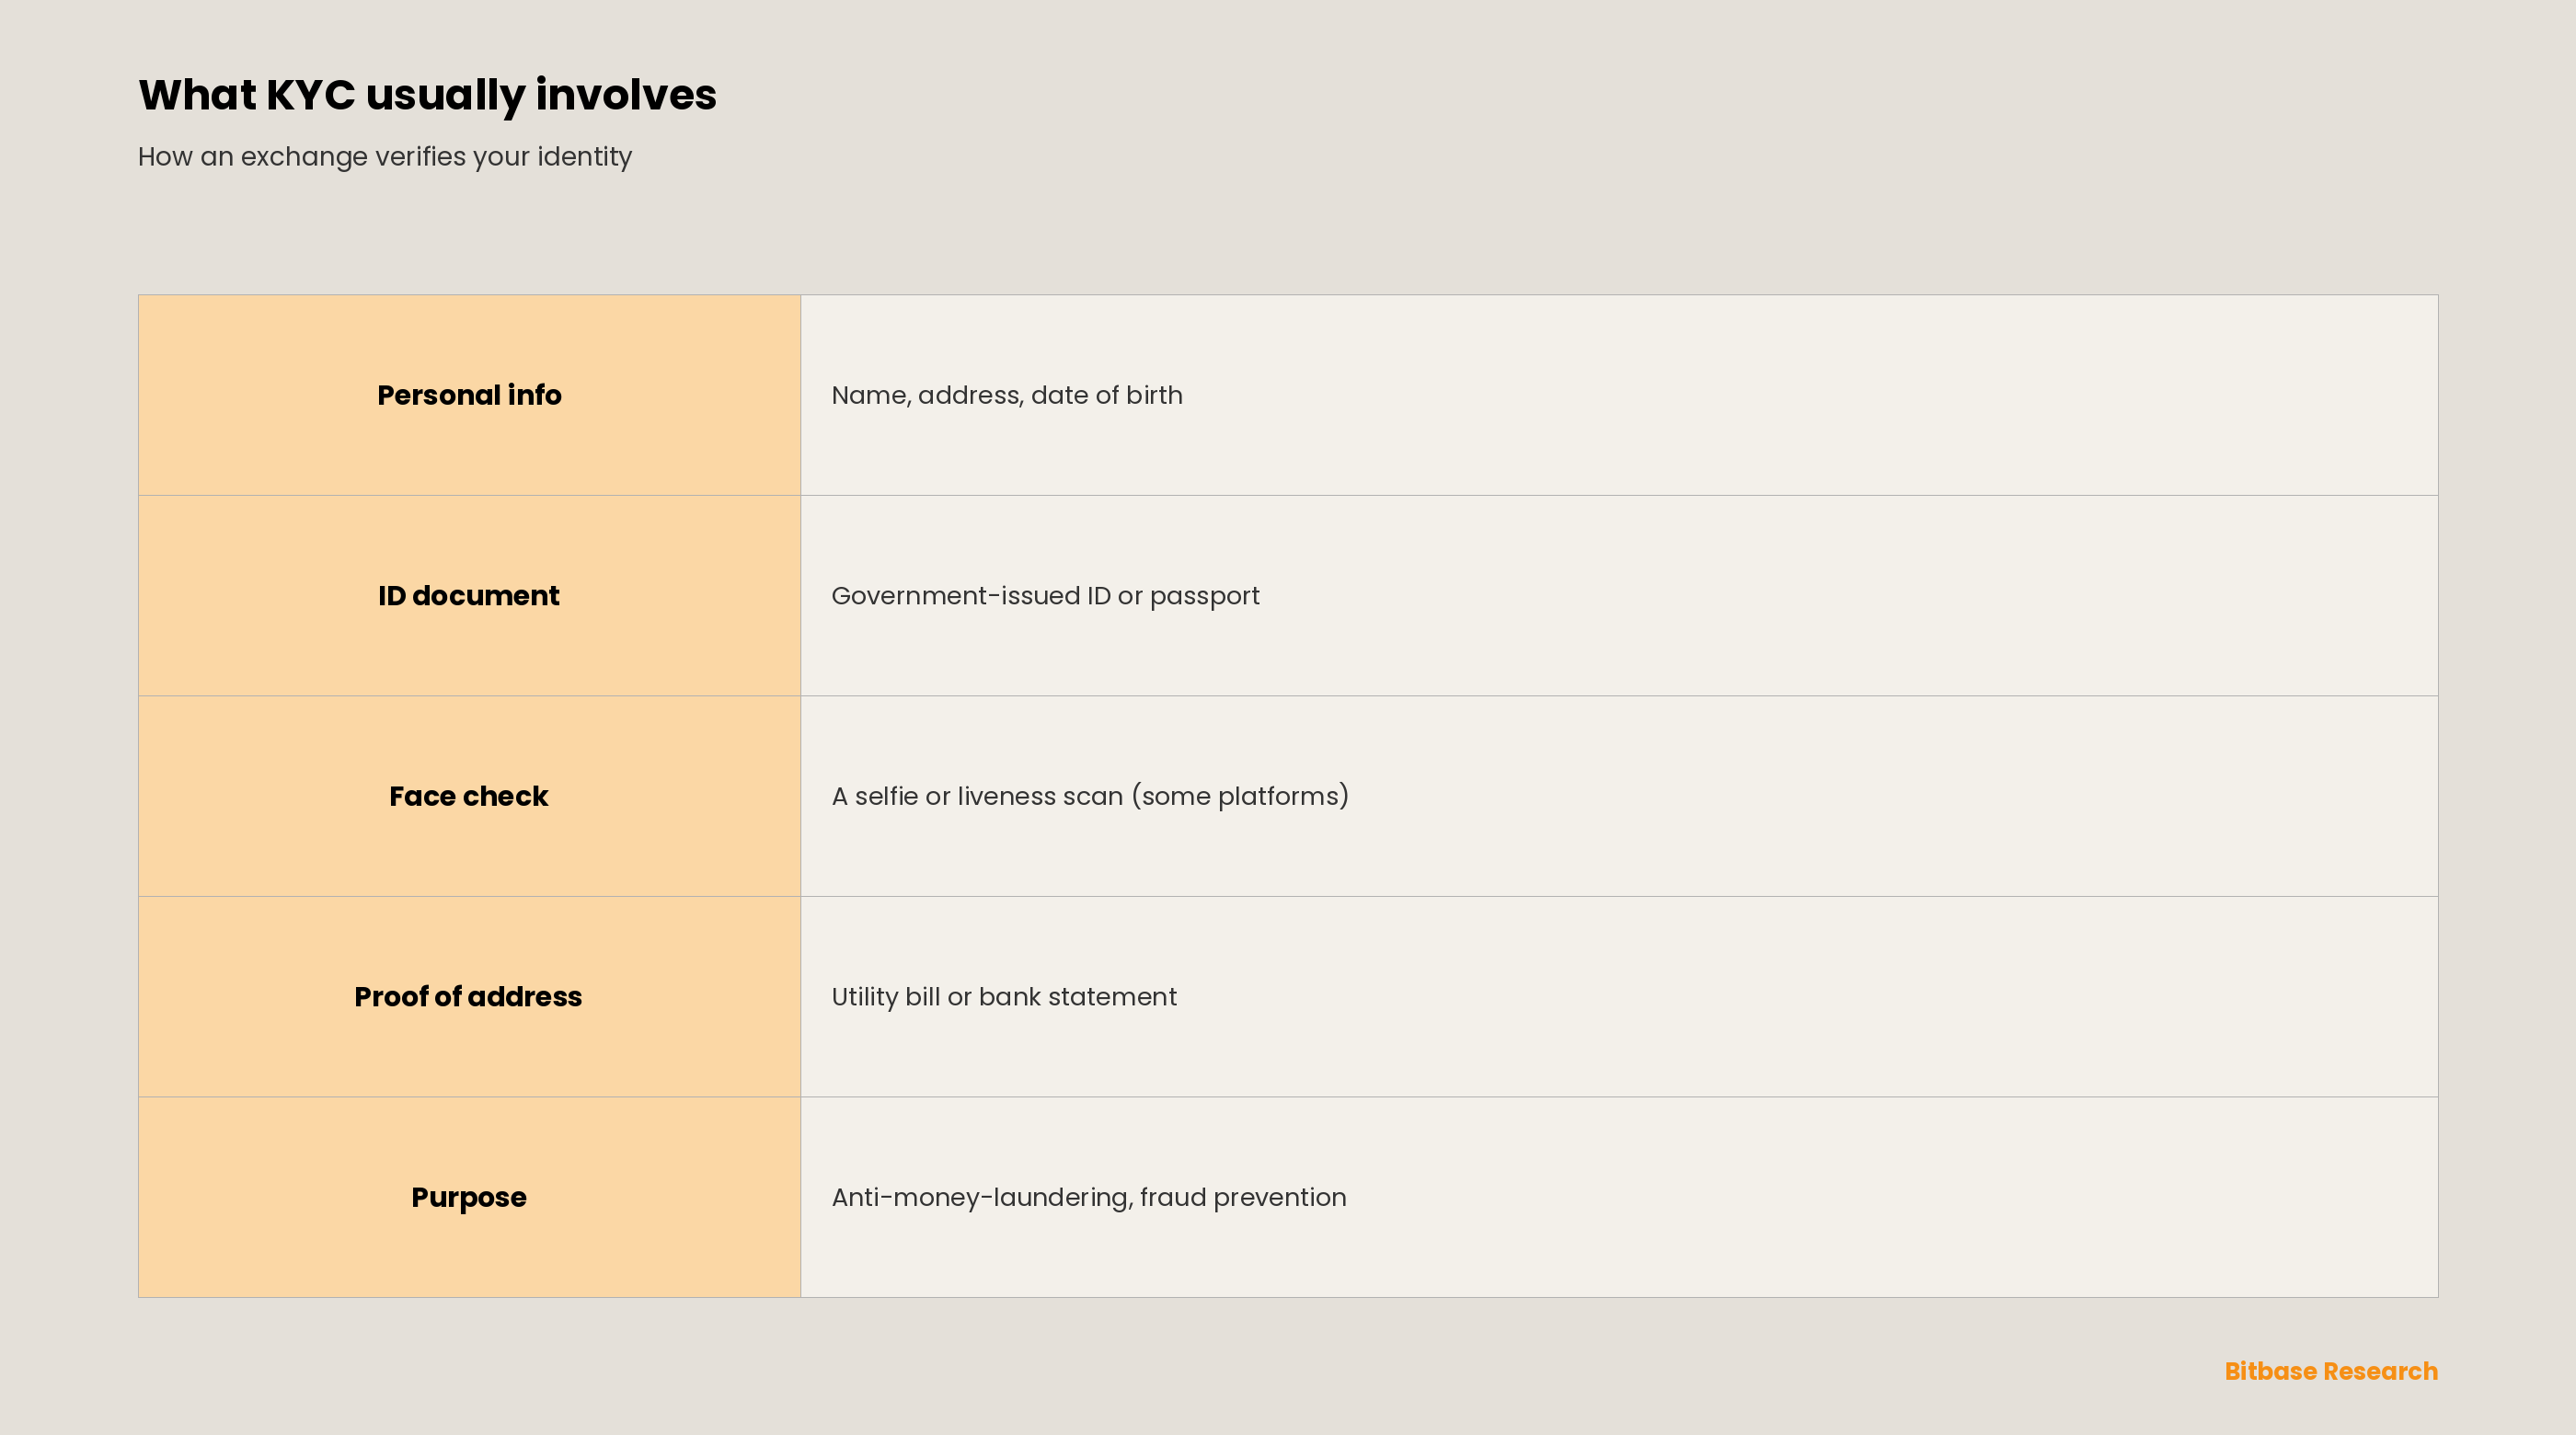This screenshot has height=1435, width=2576.
Task: Select the 'Name, address, date of birth' text
Action: pos(1007,396)
